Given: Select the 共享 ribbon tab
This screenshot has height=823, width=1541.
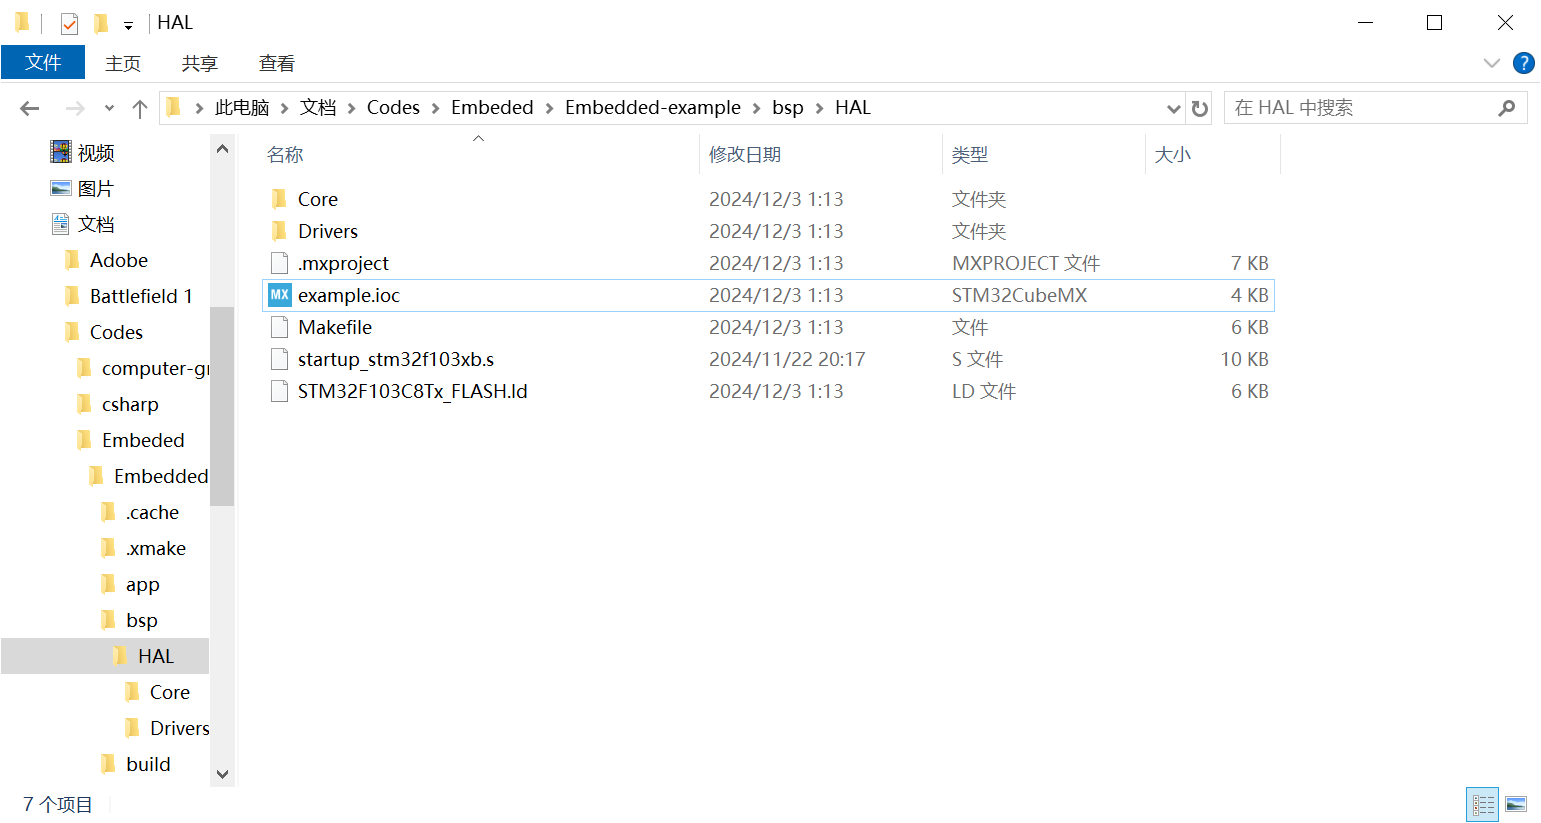Looking at the screenshot, I should pyautogui.click(x=200, y=63).
